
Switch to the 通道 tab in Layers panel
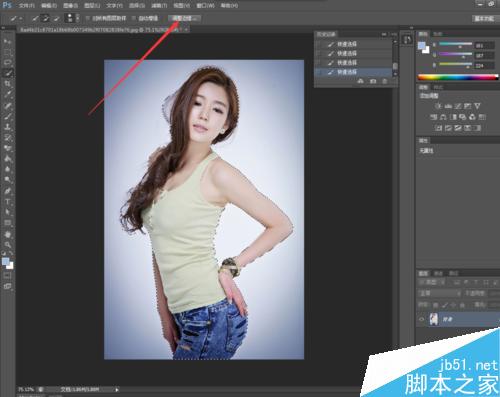(x=438, y=273)
